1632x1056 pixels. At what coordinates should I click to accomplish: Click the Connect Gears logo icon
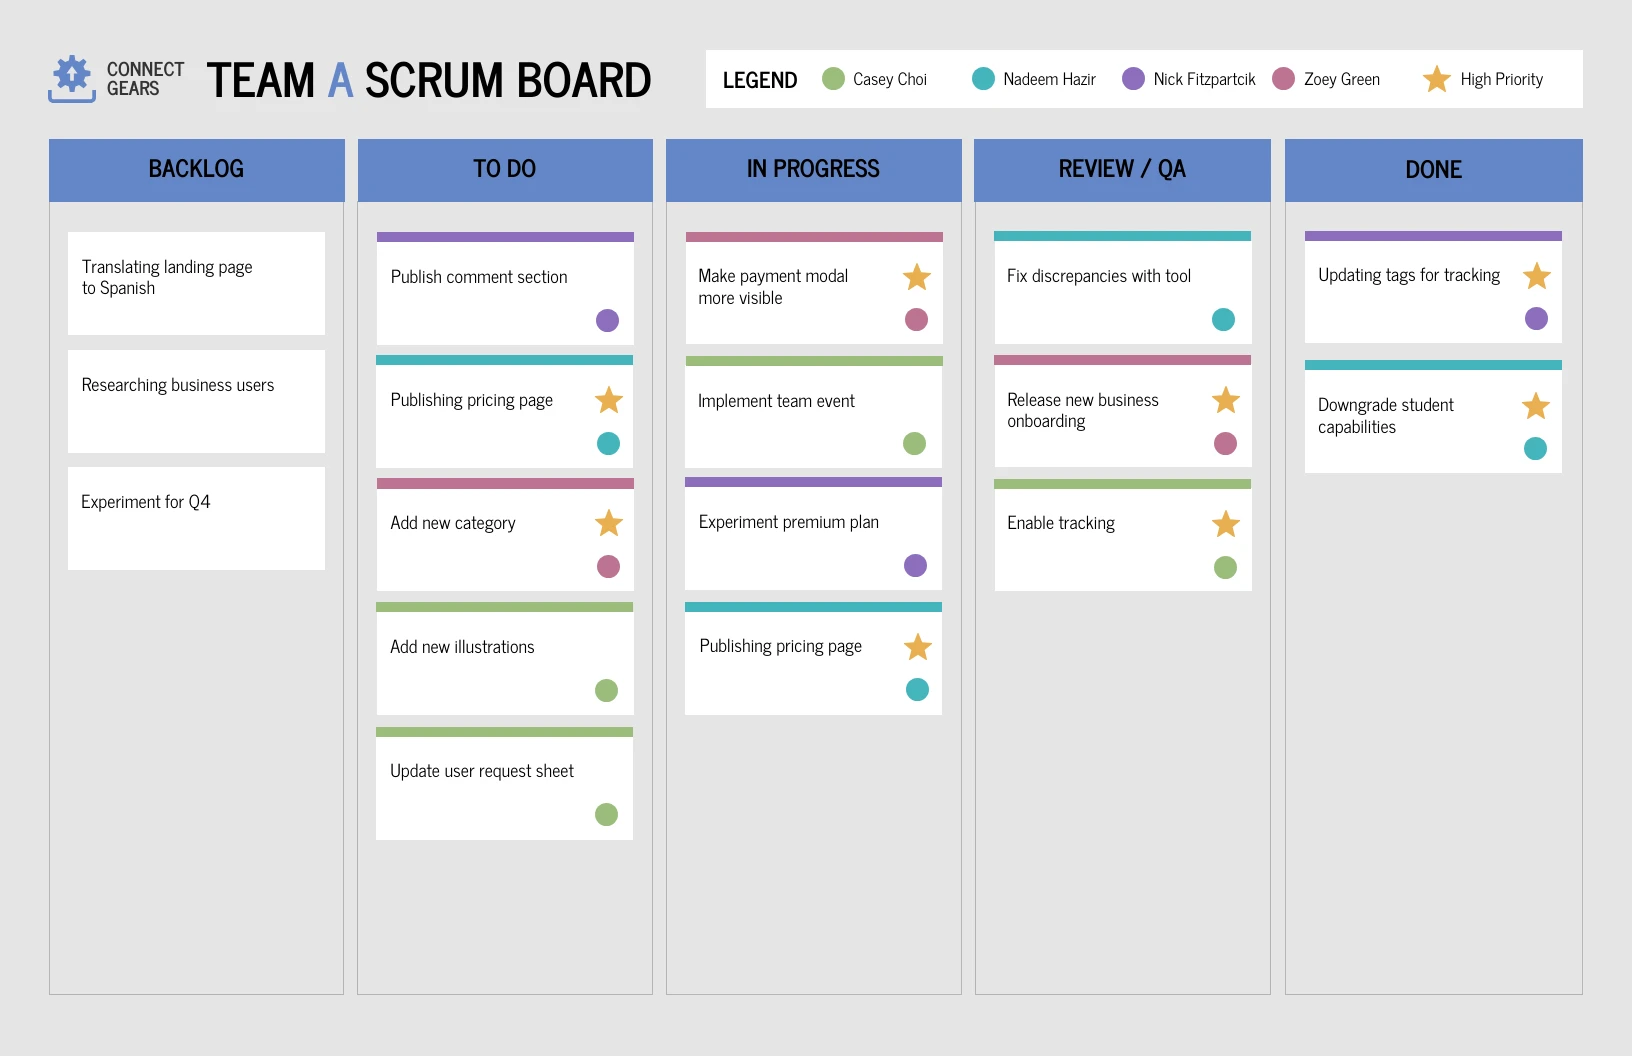pyautogui.click(x=72, y=79)
